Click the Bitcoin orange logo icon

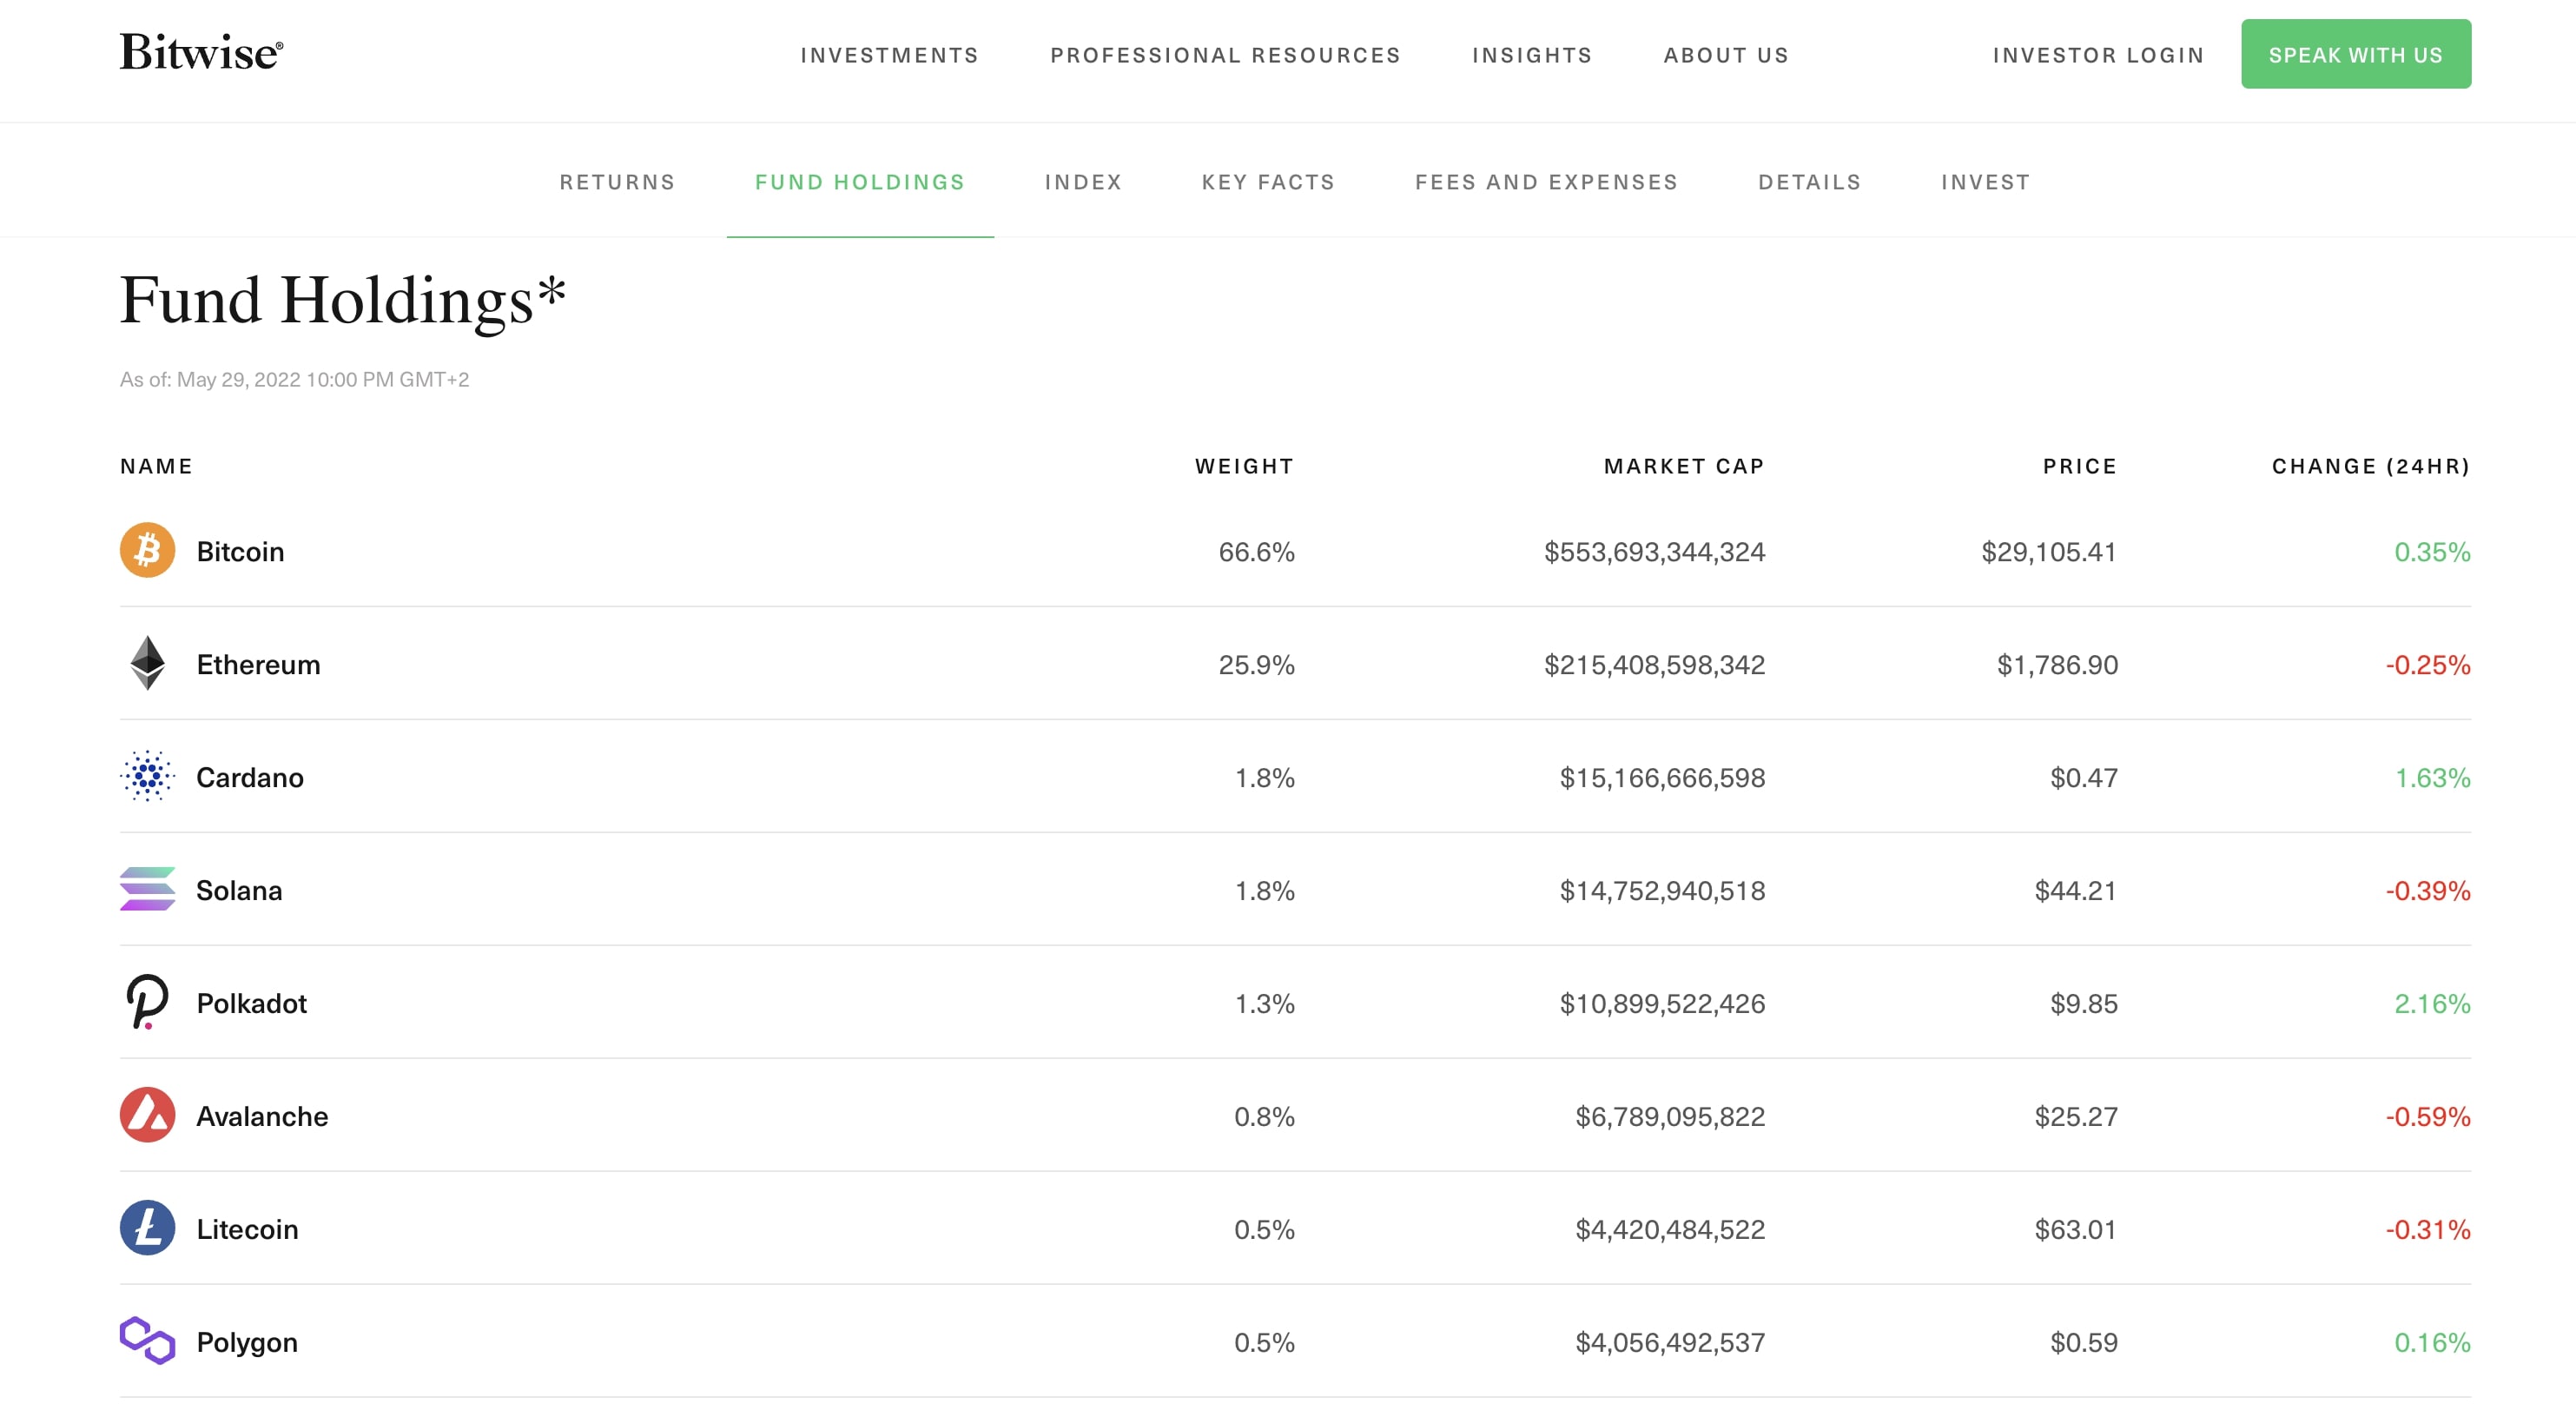point(147,550)
